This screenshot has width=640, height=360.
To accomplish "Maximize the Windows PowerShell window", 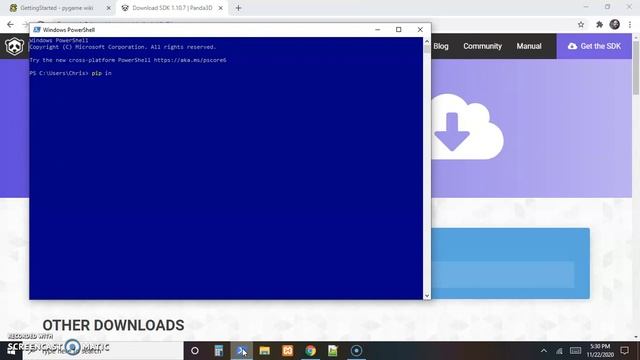I will coord(399,29).
